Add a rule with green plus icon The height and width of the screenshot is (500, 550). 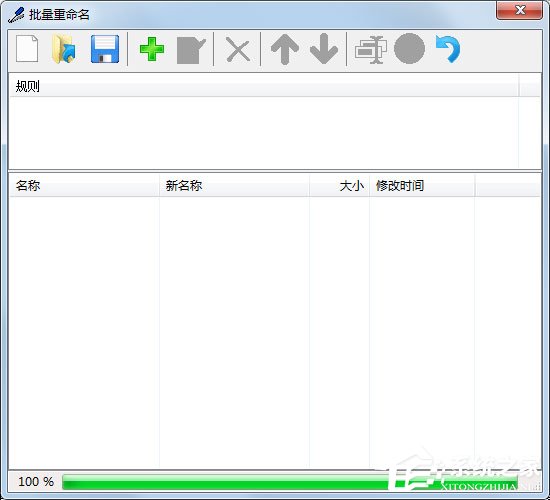point(152,49)
